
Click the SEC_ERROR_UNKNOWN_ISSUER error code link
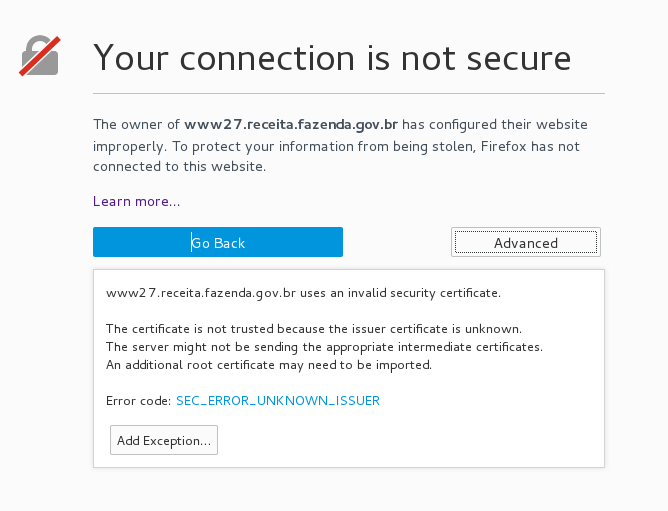278,401
